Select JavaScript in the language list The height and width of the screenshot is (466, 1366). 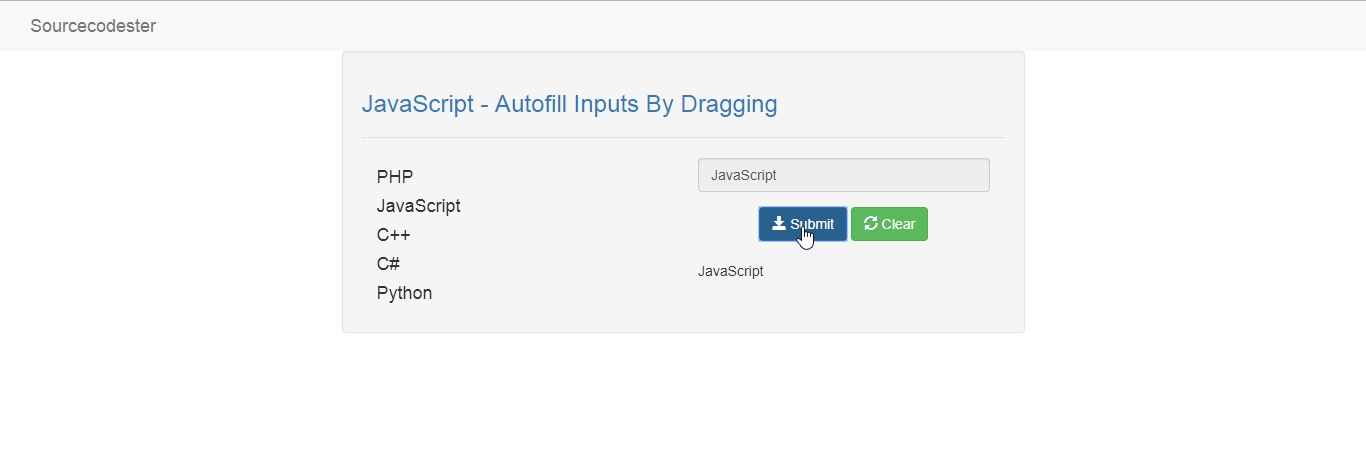pyautogui.click(x=419, y=206)
